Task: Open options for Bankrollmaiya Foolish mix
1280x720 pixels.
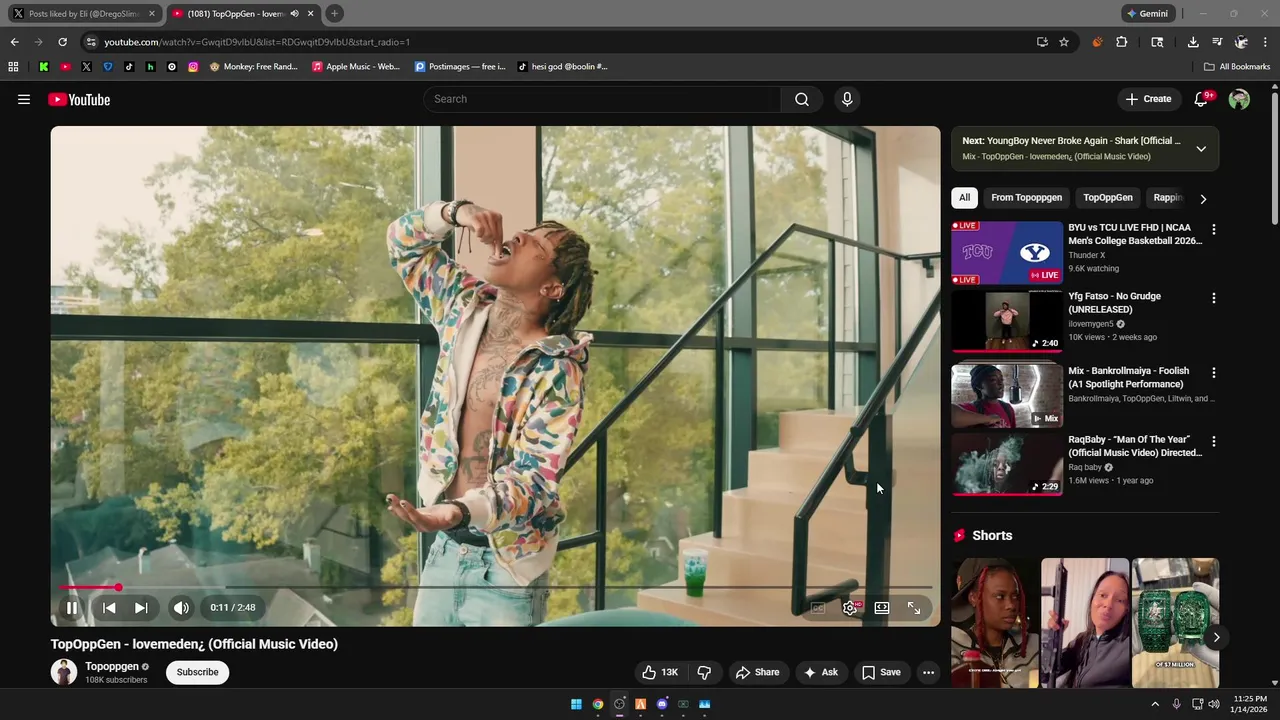Action: tap(1214, 372)
